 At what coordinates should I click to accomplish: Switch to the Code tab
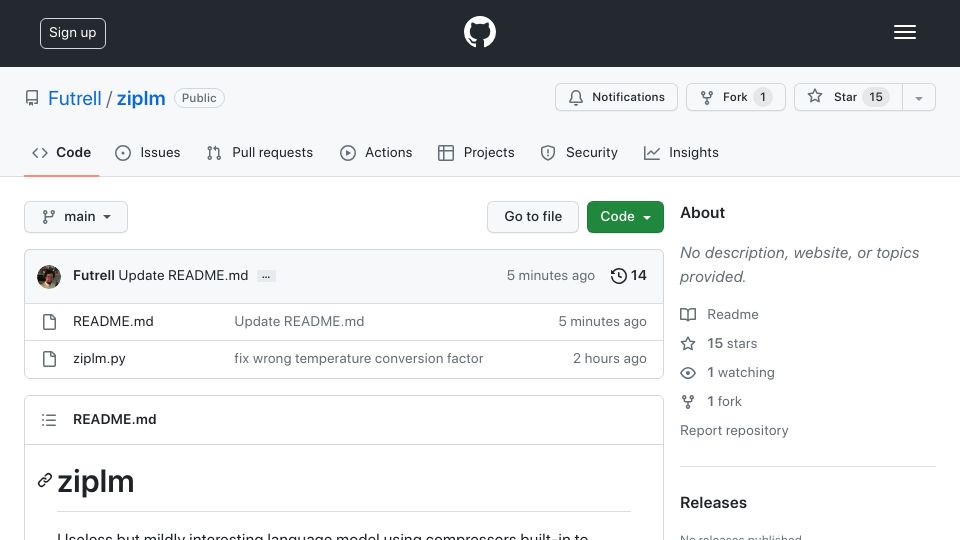[61, 152]
